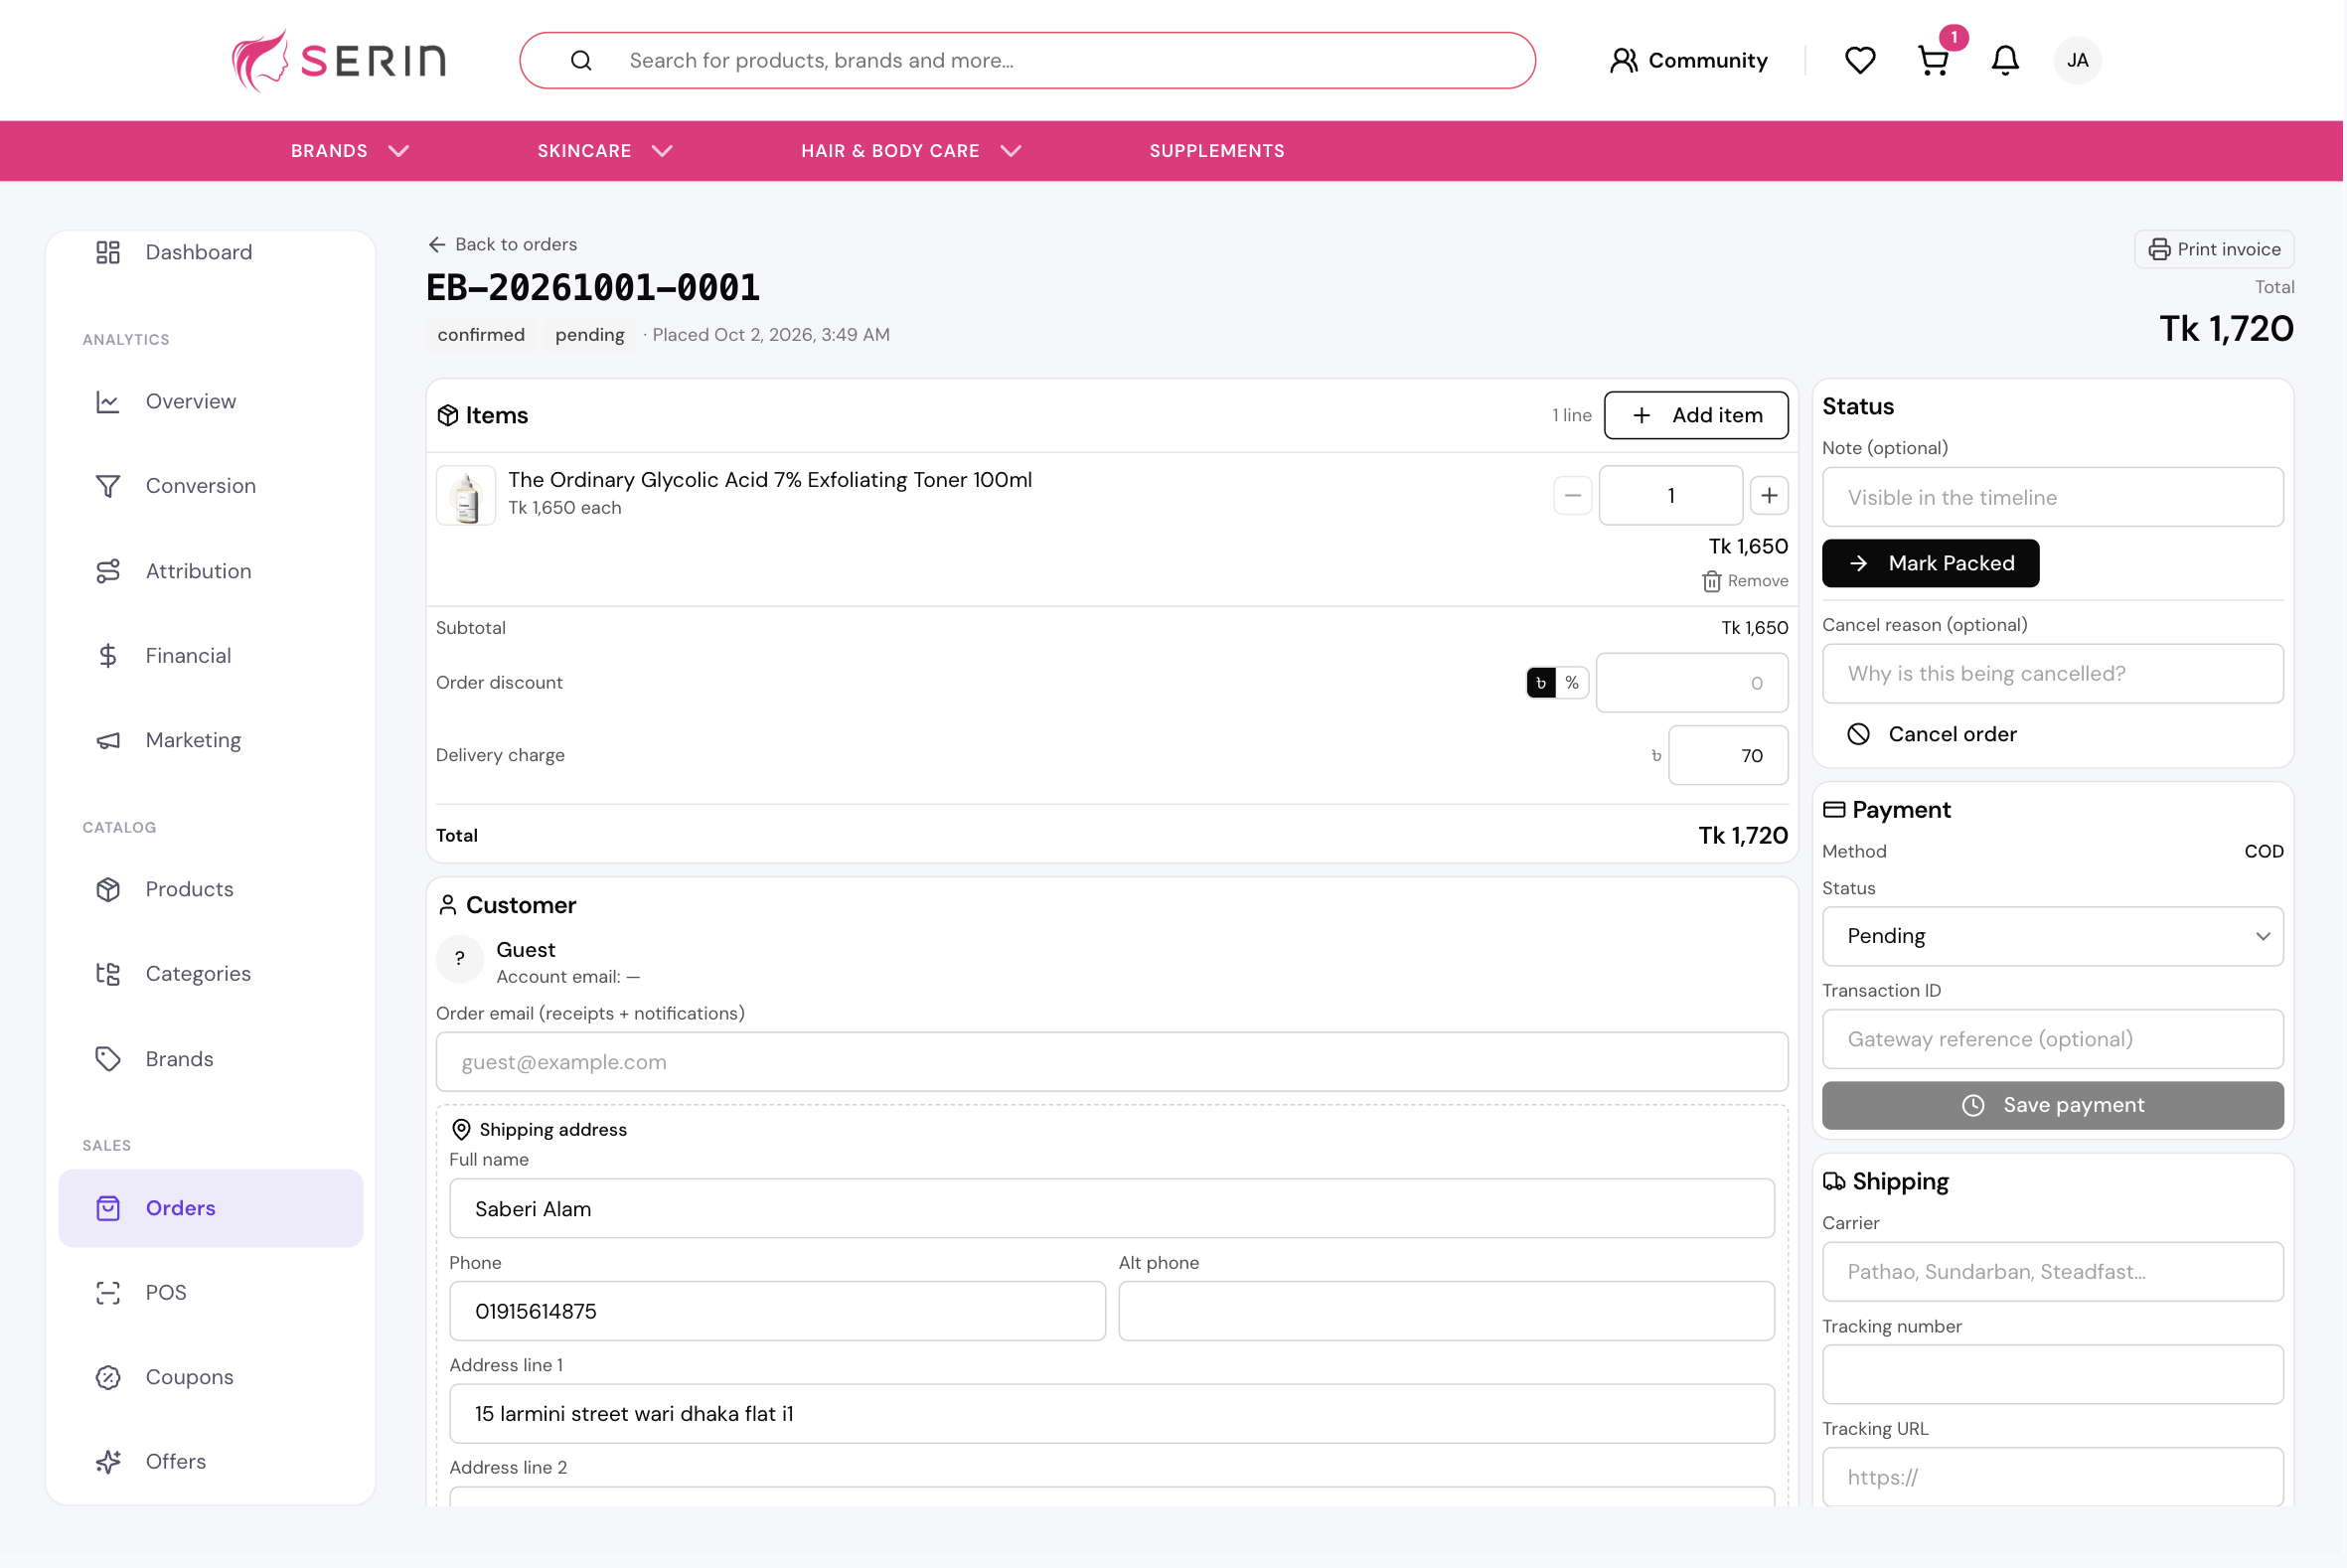Click the SERIN logo
2347x1568 pixels.
click(x=339, y=60)
